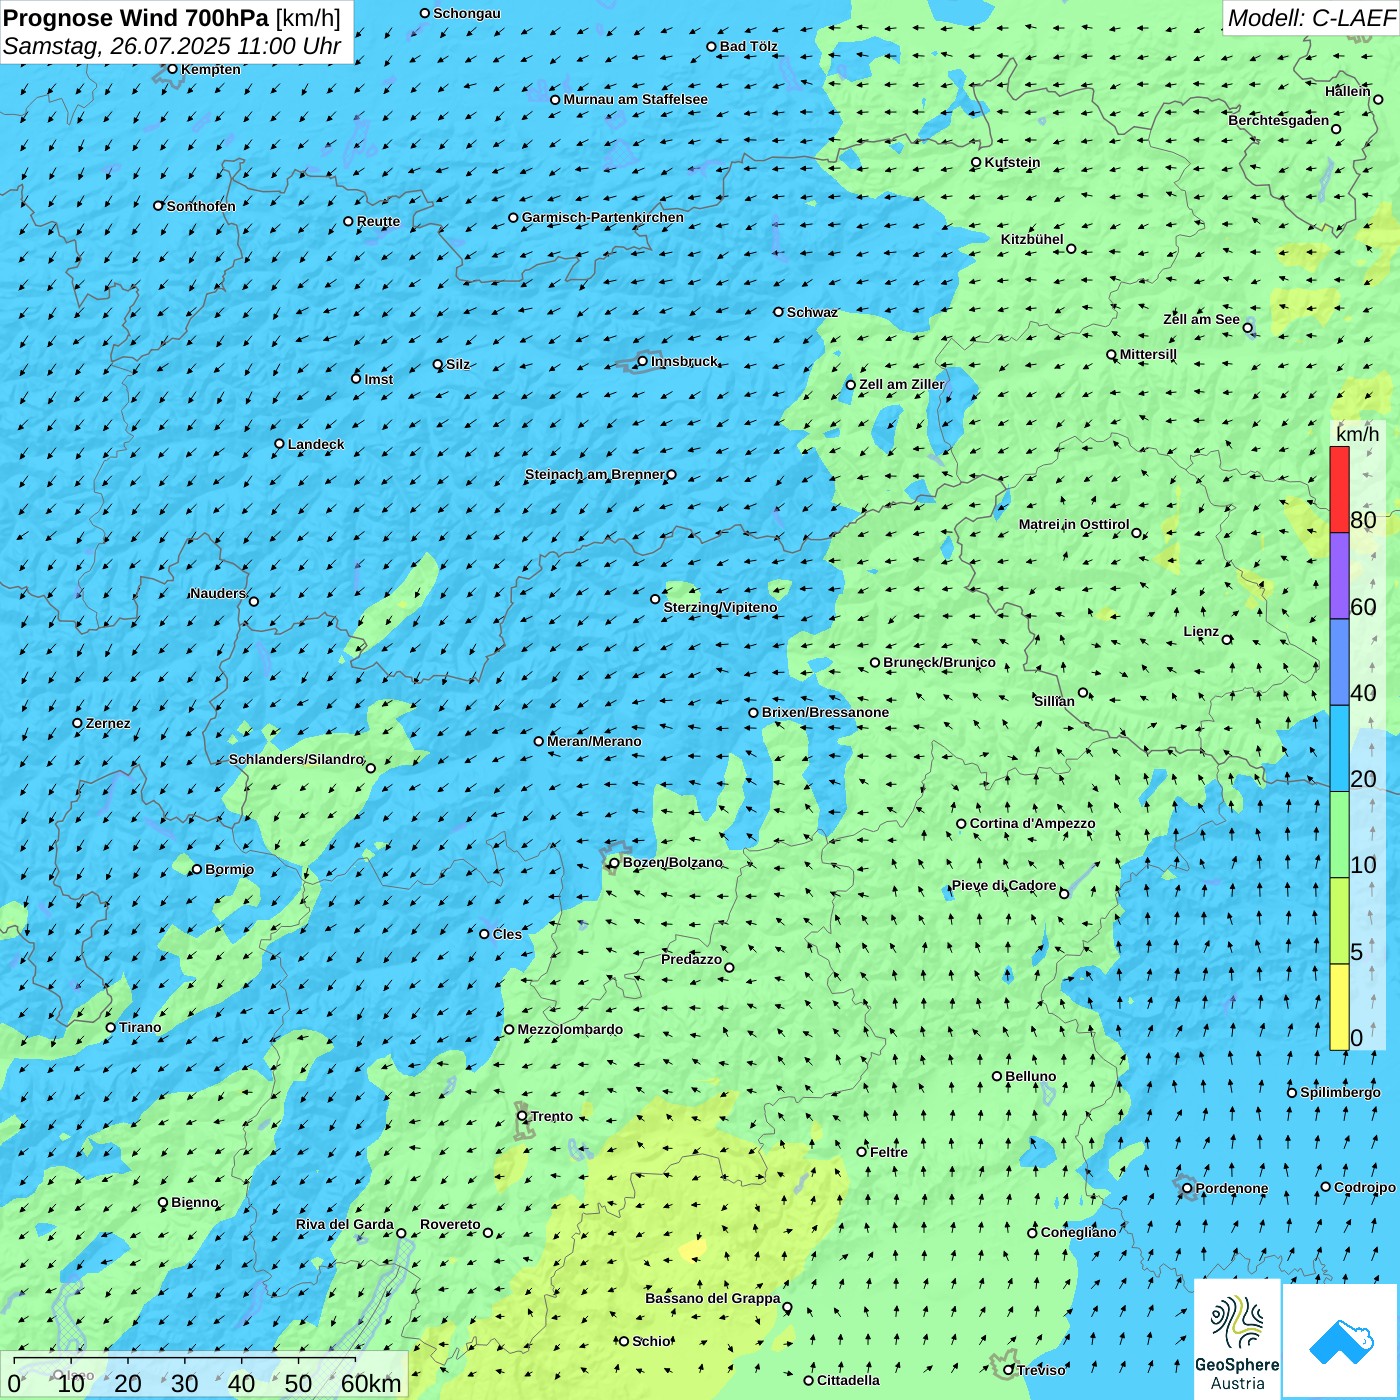Click the date 'Samstag, 26.07.2025 11:00 Uhr'
1400x1400 pixels.
point(172,46)
